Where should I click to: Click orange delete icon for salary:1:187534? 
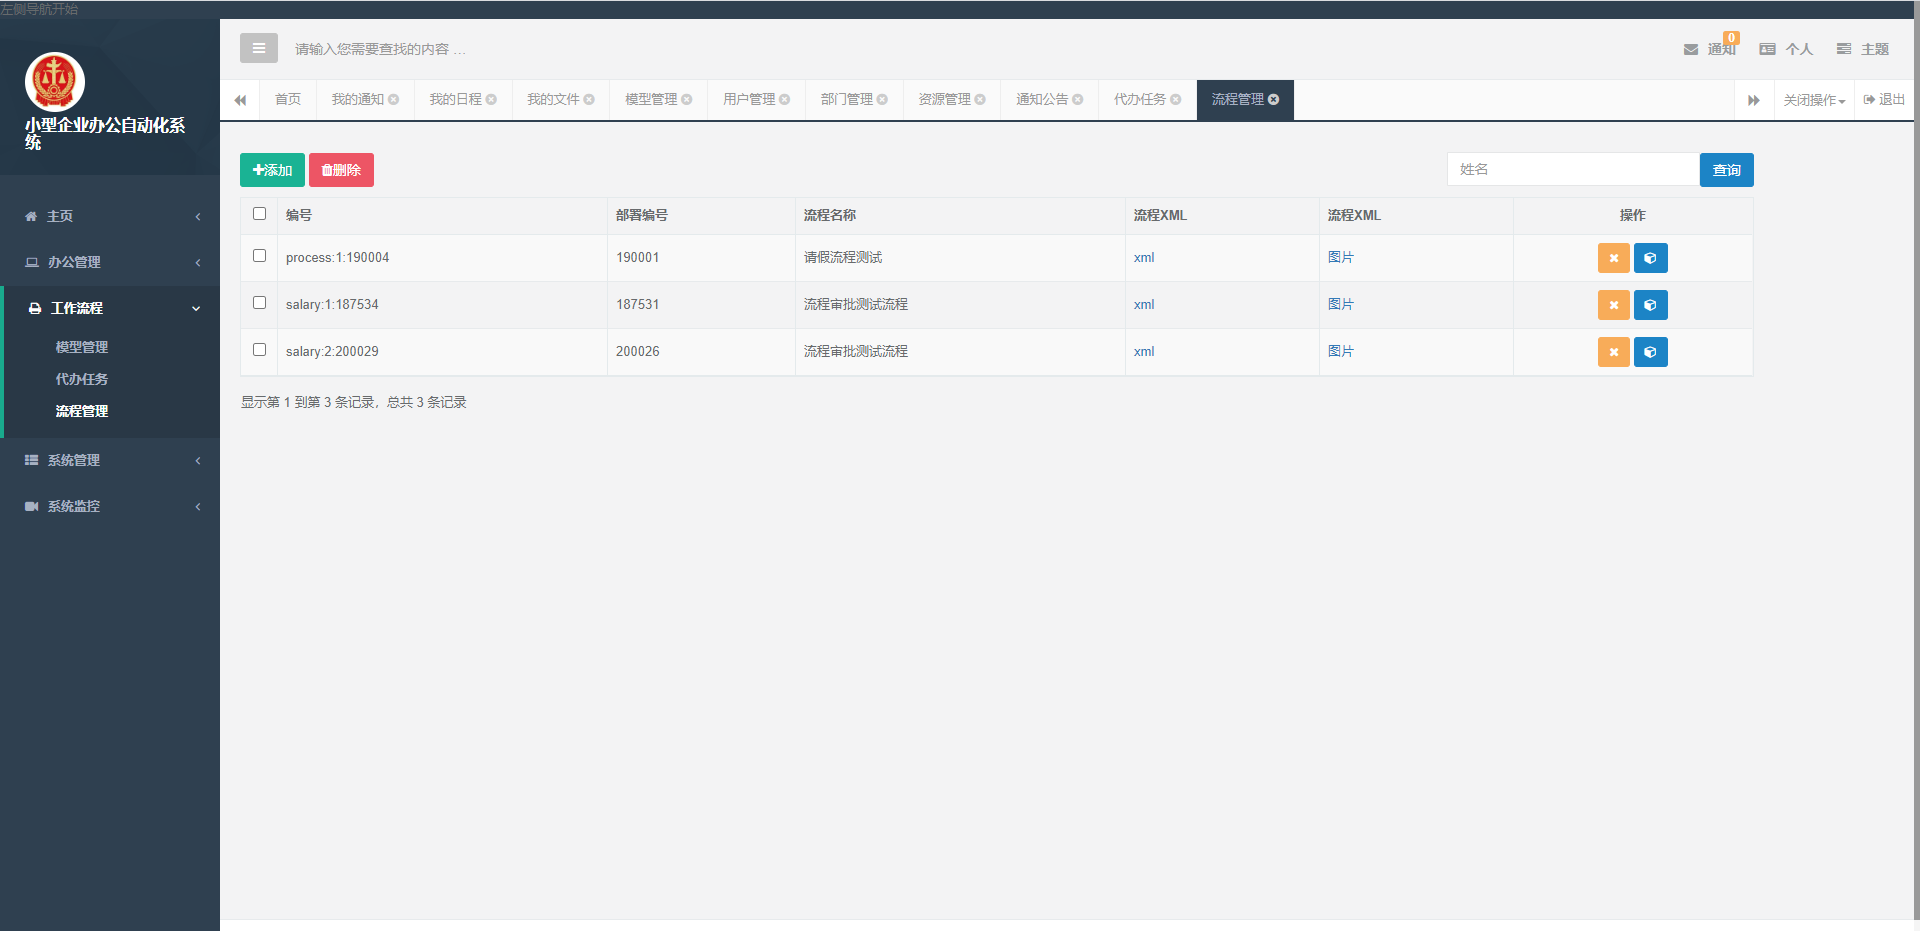(x=1614, y=305)
